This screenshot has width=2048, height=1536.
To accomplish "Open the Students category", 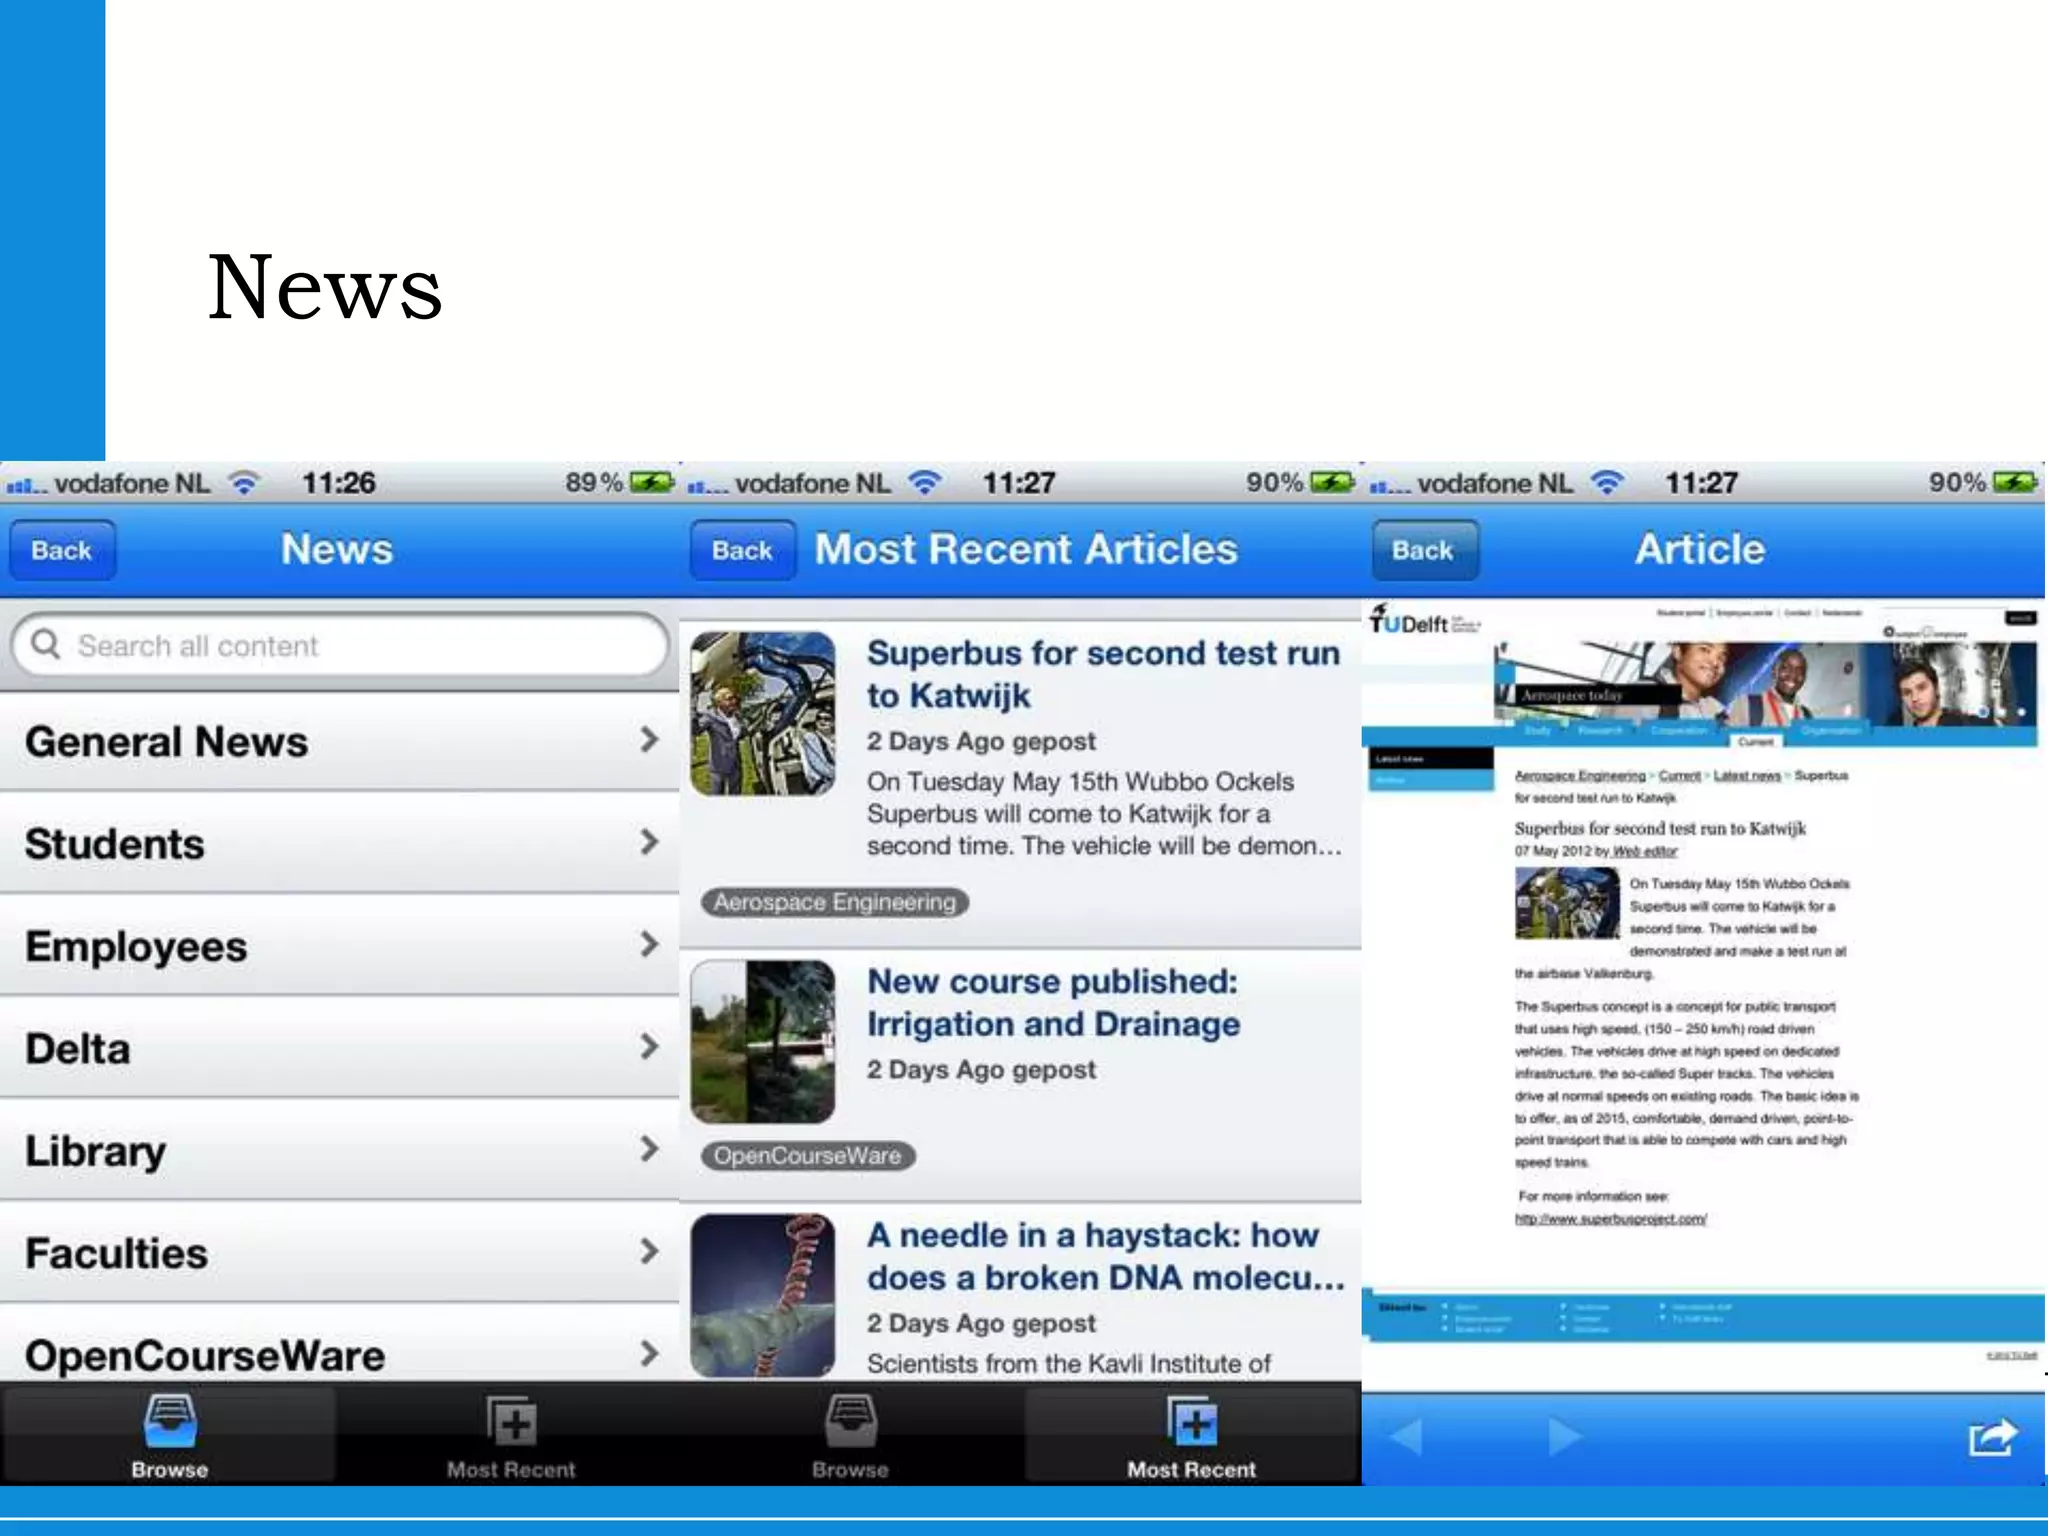I will [340, 843].
